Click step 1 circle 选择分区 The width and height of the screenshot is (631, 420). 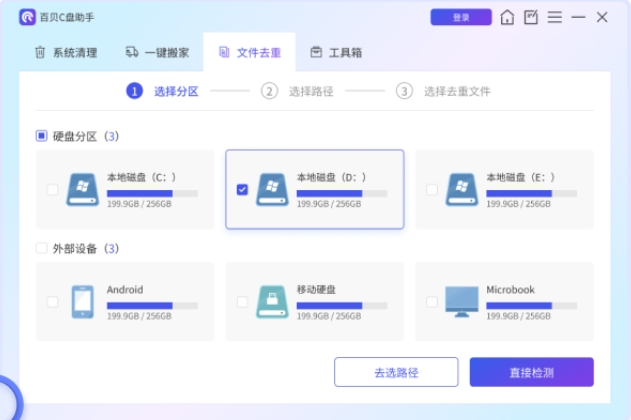coord(134,91)
